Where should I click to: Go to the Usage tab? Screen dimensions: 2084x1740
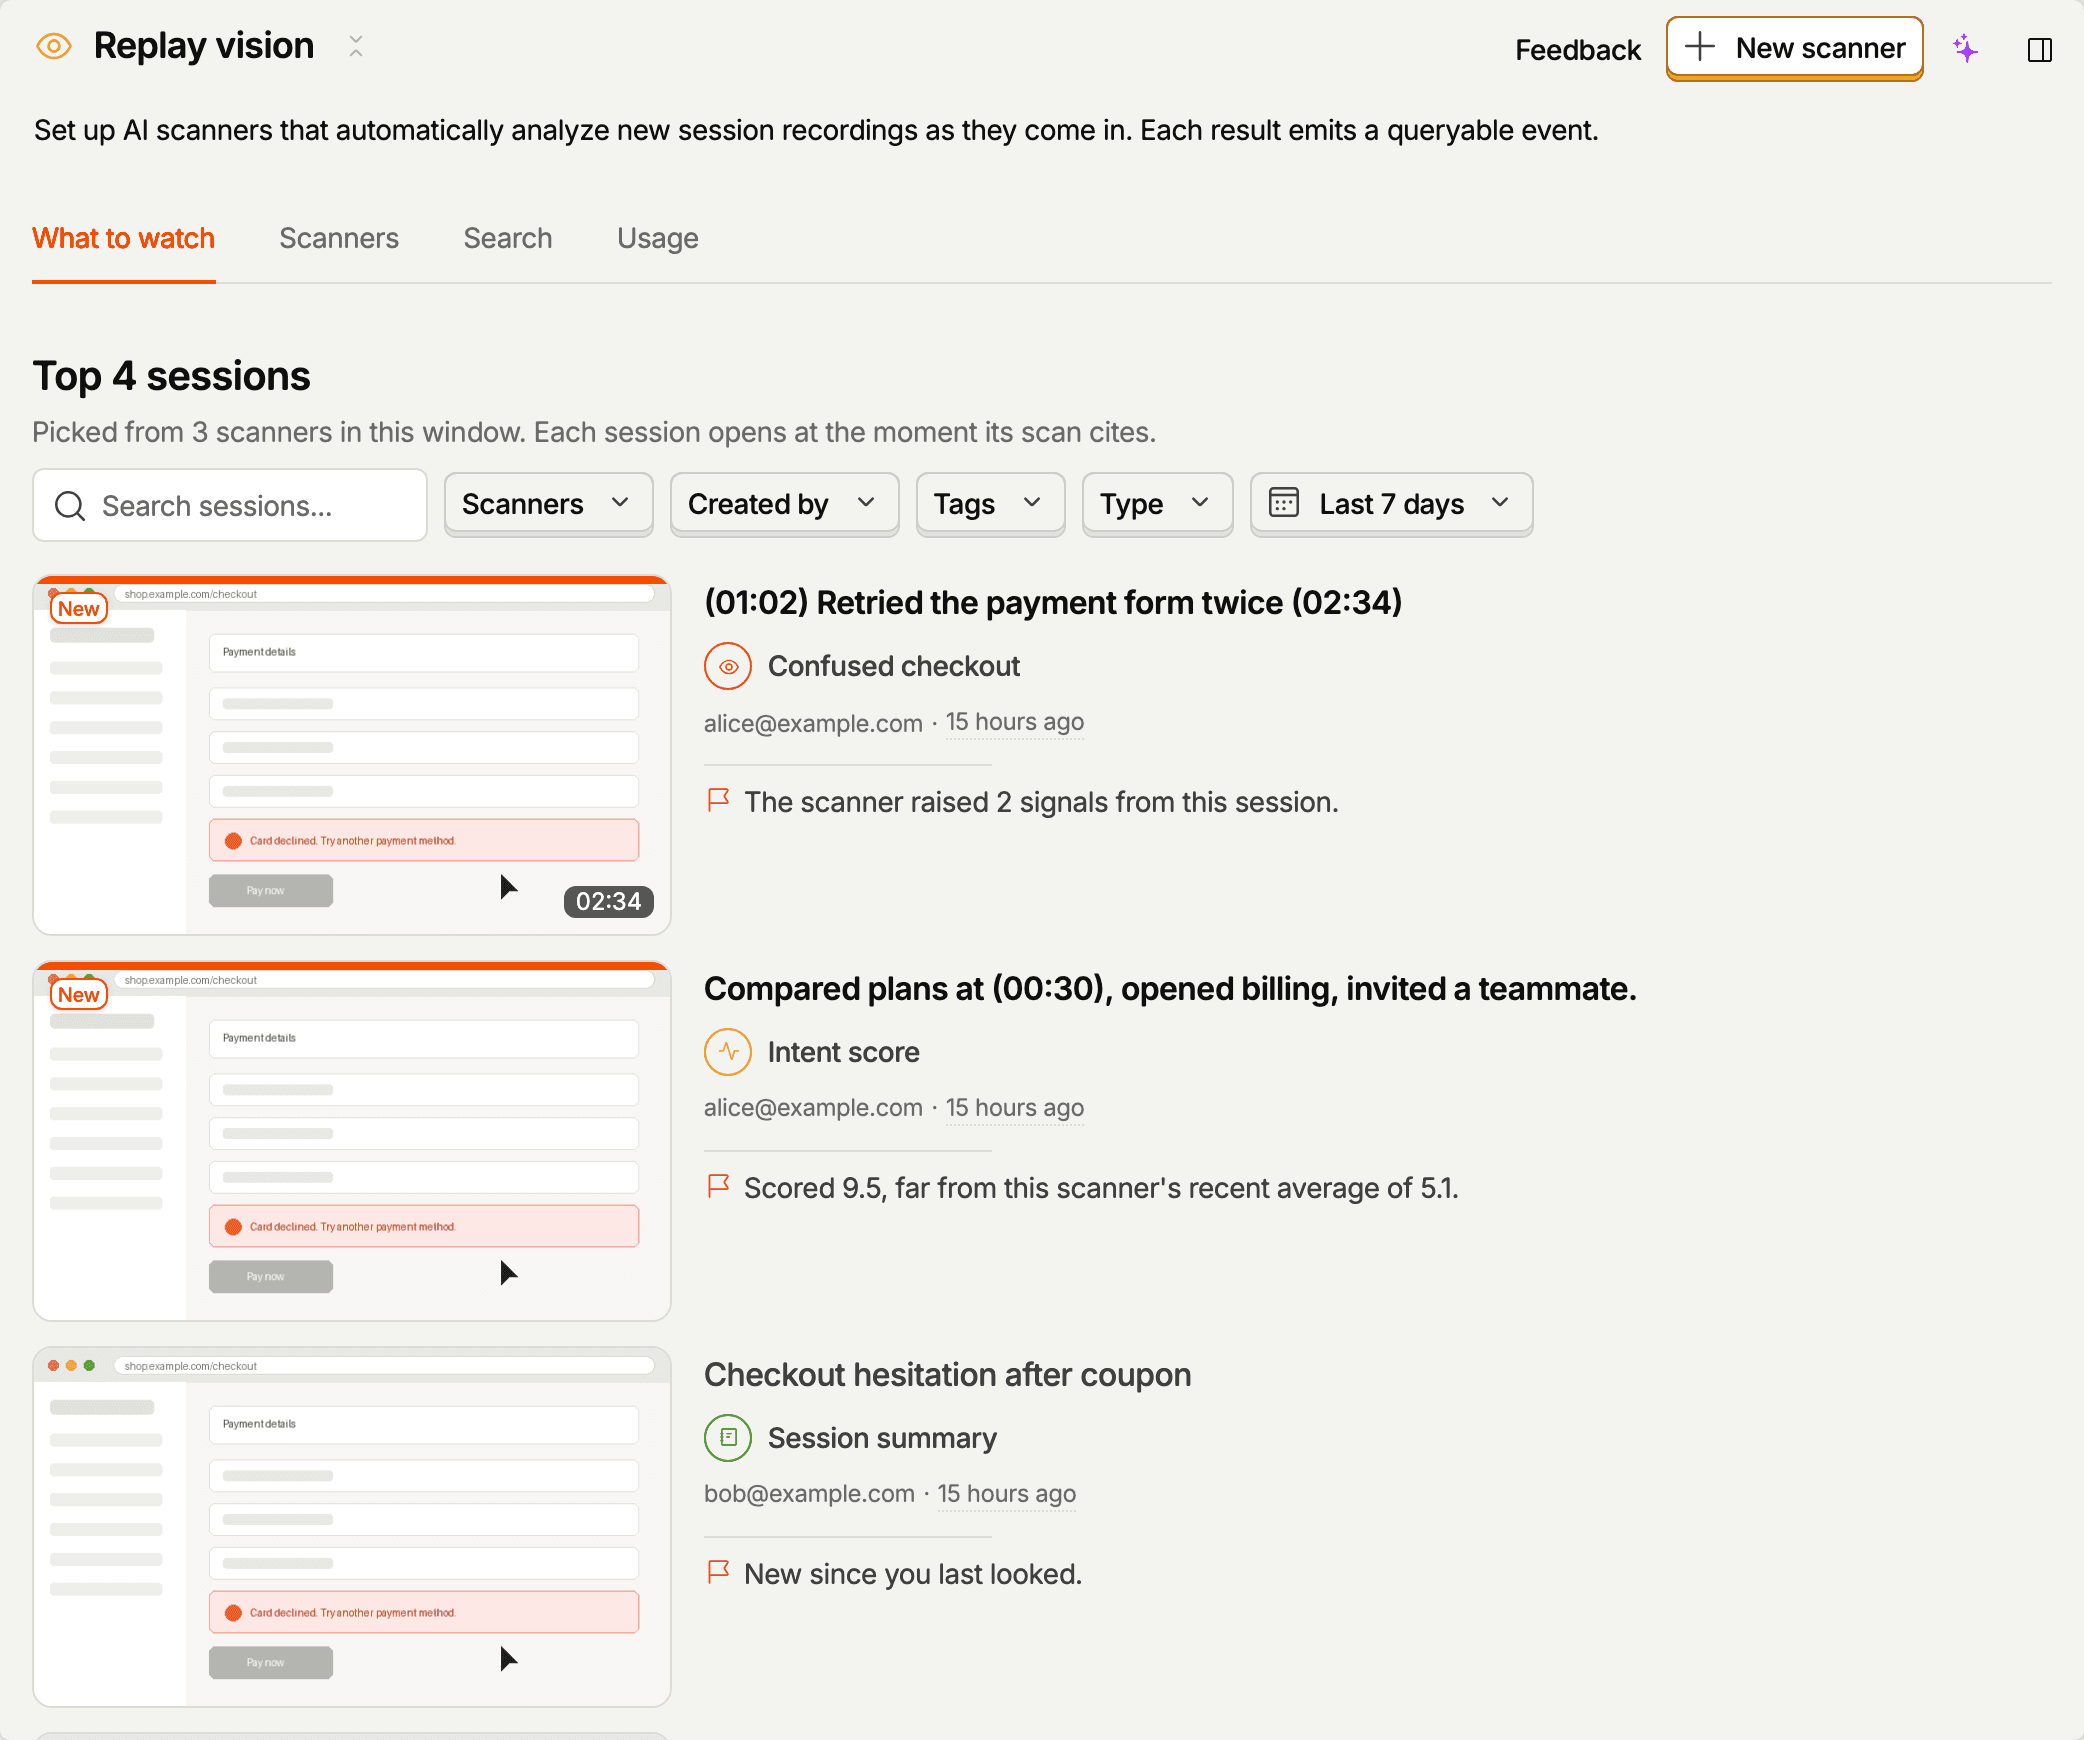tap(658, 238)
